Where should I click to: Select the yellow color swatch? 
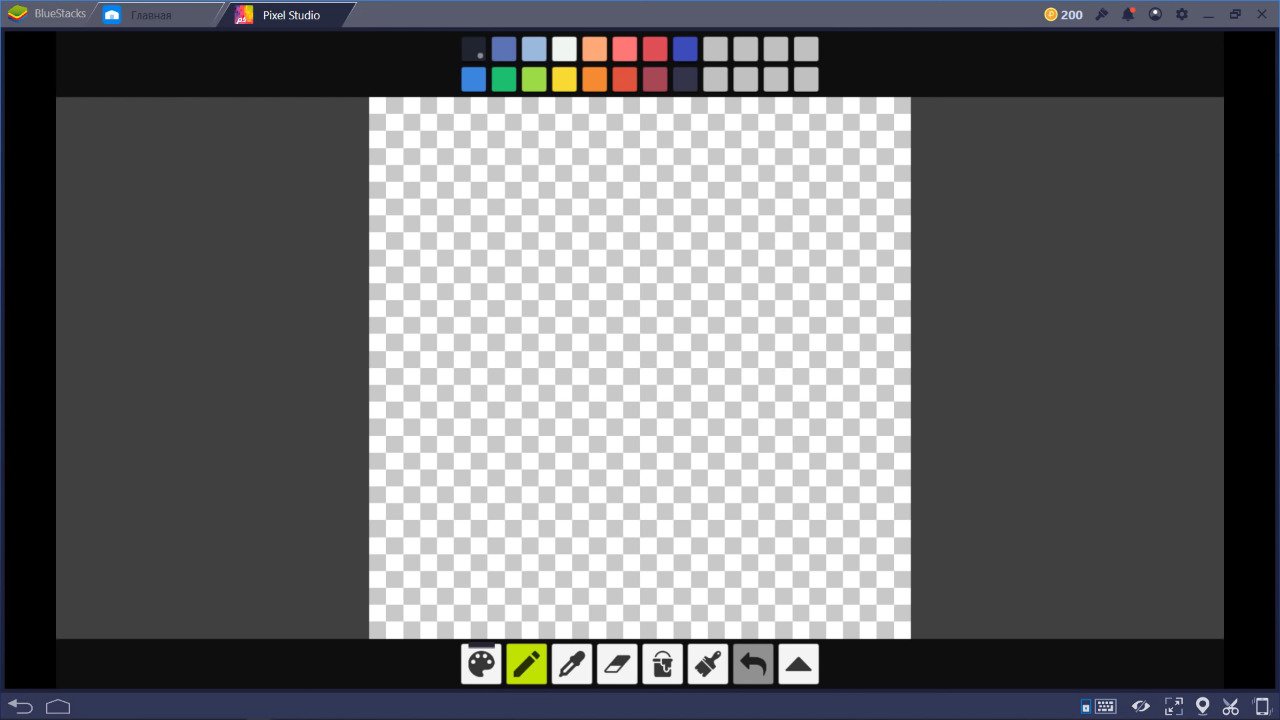click(x=564, y=80)
